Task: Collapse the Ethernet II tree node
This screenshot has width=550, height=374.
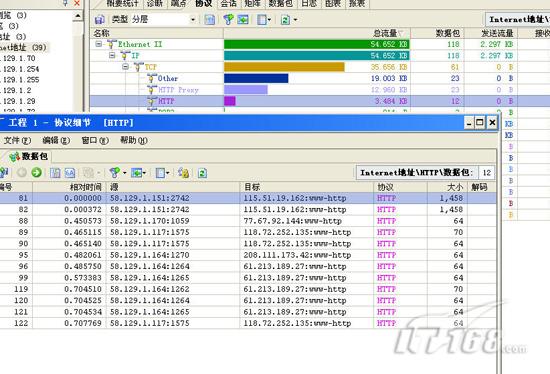Action: pyautogui.click(x=99, y=44)
